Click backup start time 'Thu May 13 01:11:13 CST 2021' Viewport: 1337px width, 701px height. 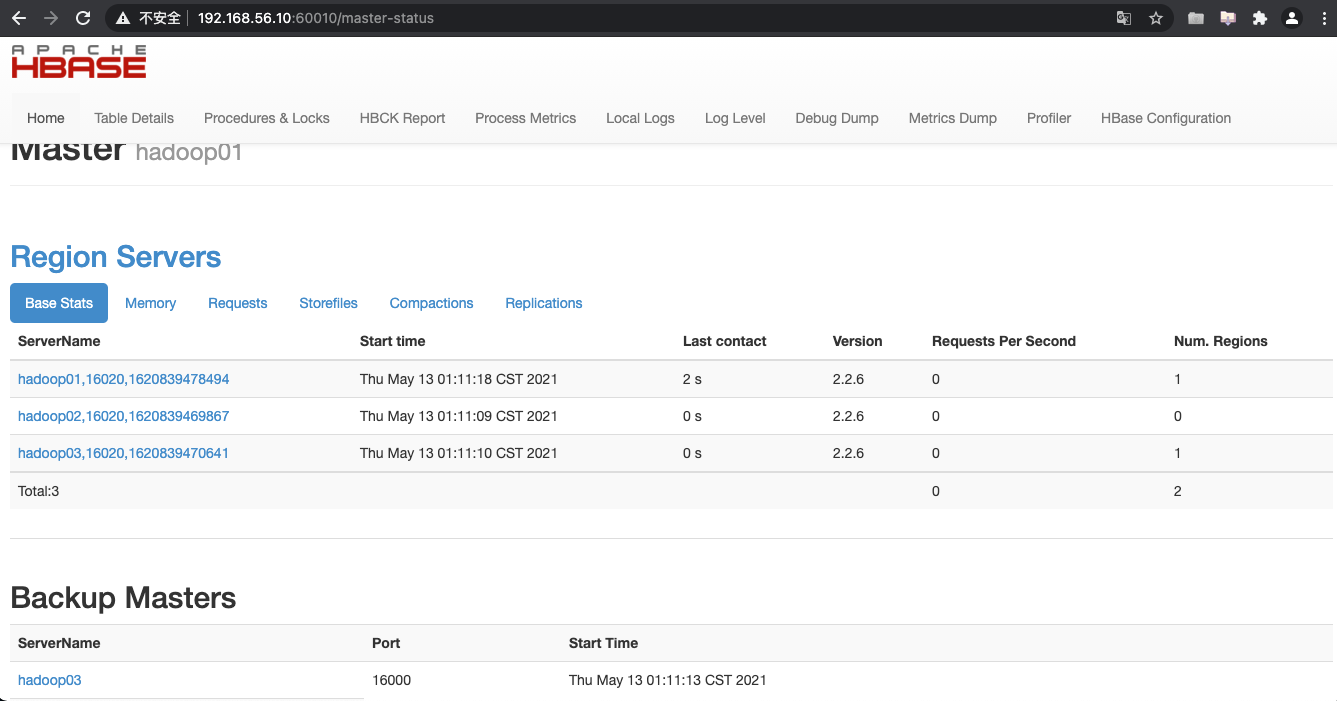coord(668,680)
